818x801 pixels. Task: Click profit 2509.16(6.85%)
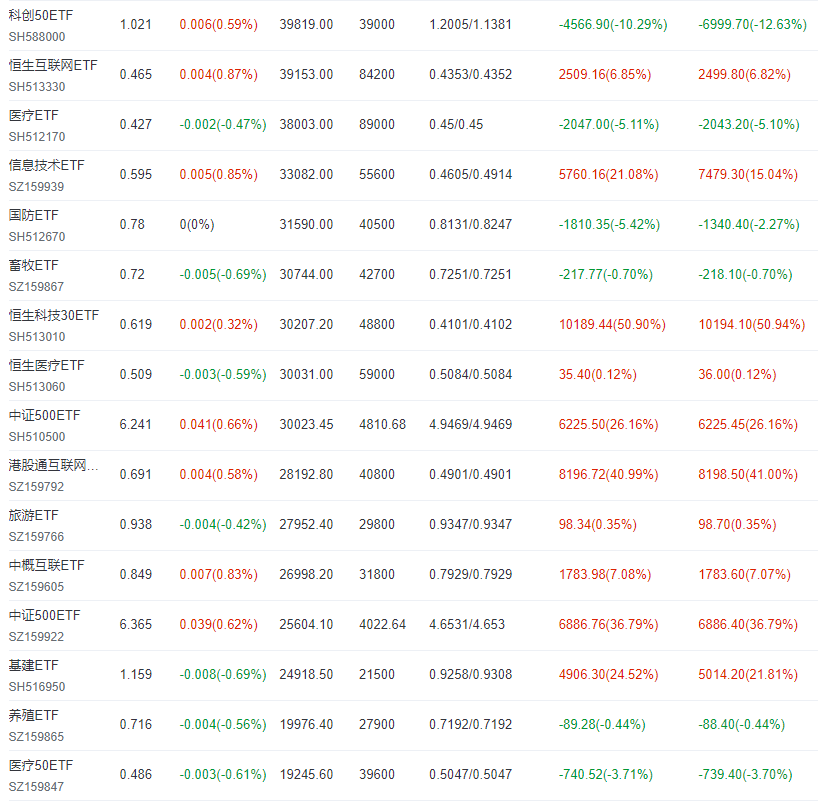pyautogui.click(x=605, y=75)
